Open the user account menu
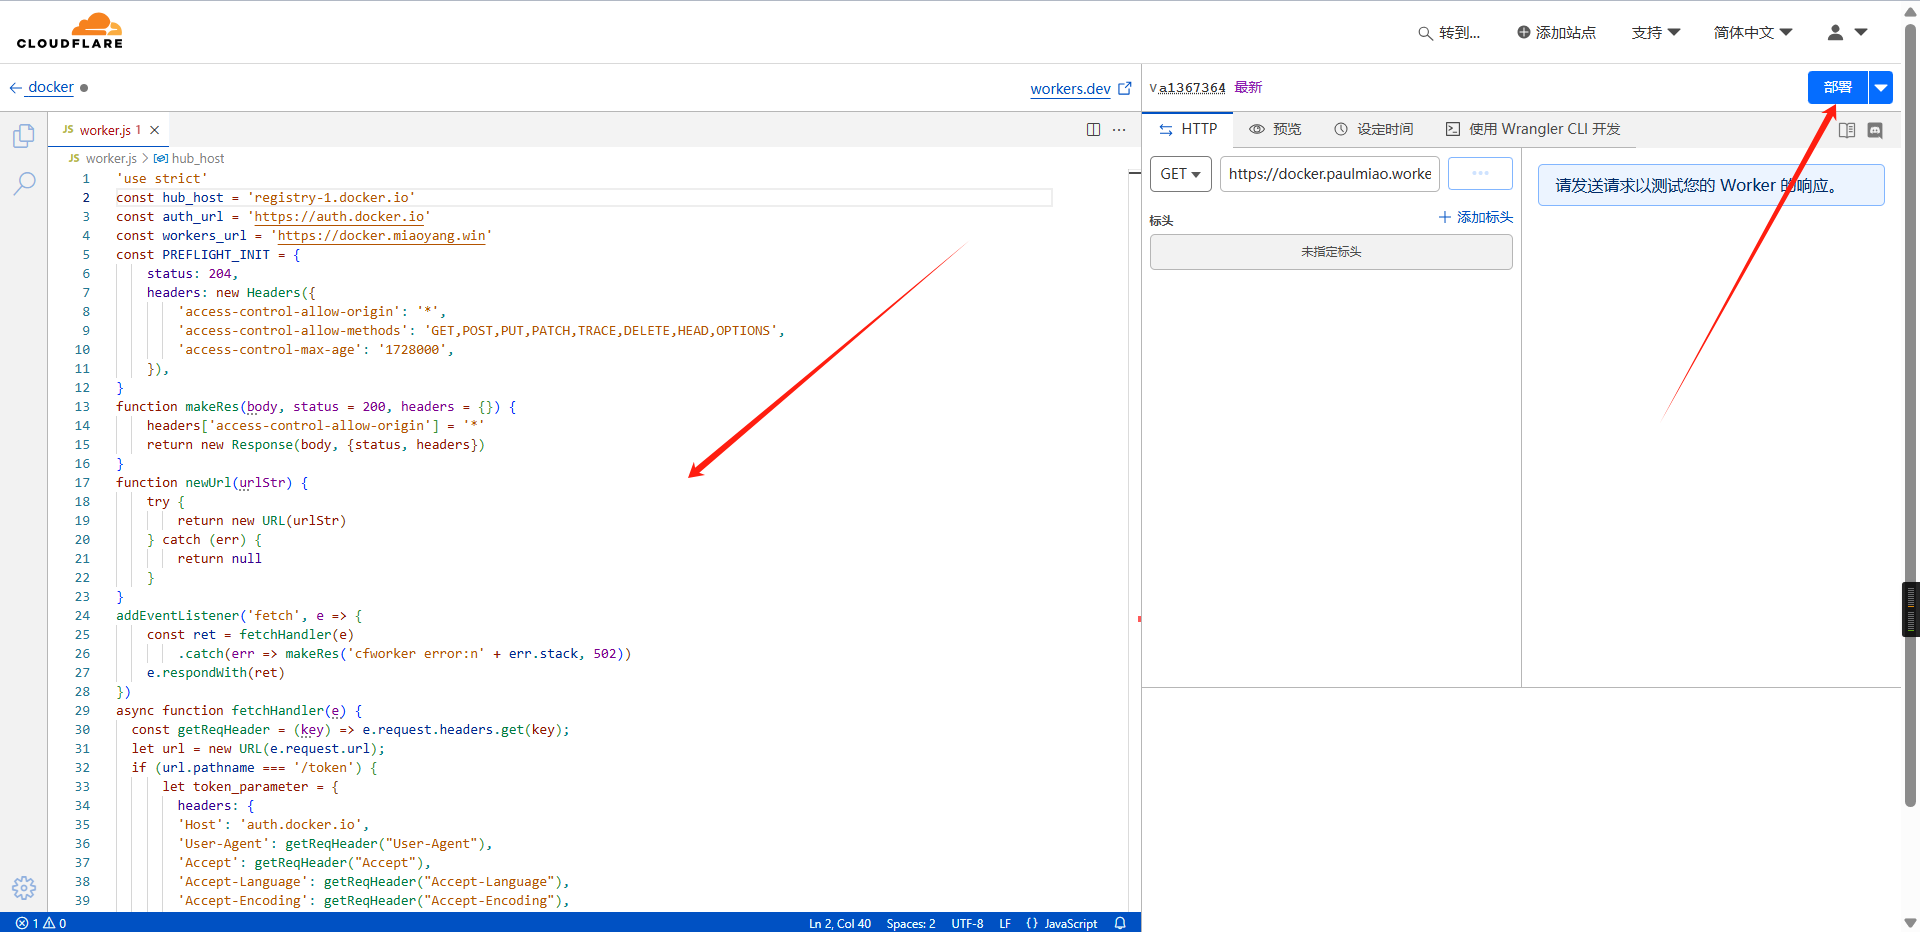The width and height of the screenshot is (1920, 932). point(1847,33)
